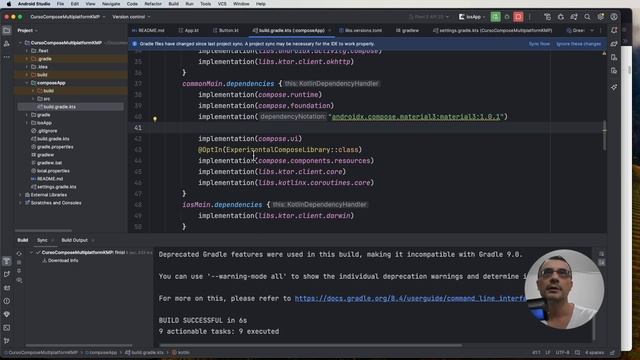Screen dimensions: 640x360
Task: Open the Tools menu
Action: pos(205,4)
